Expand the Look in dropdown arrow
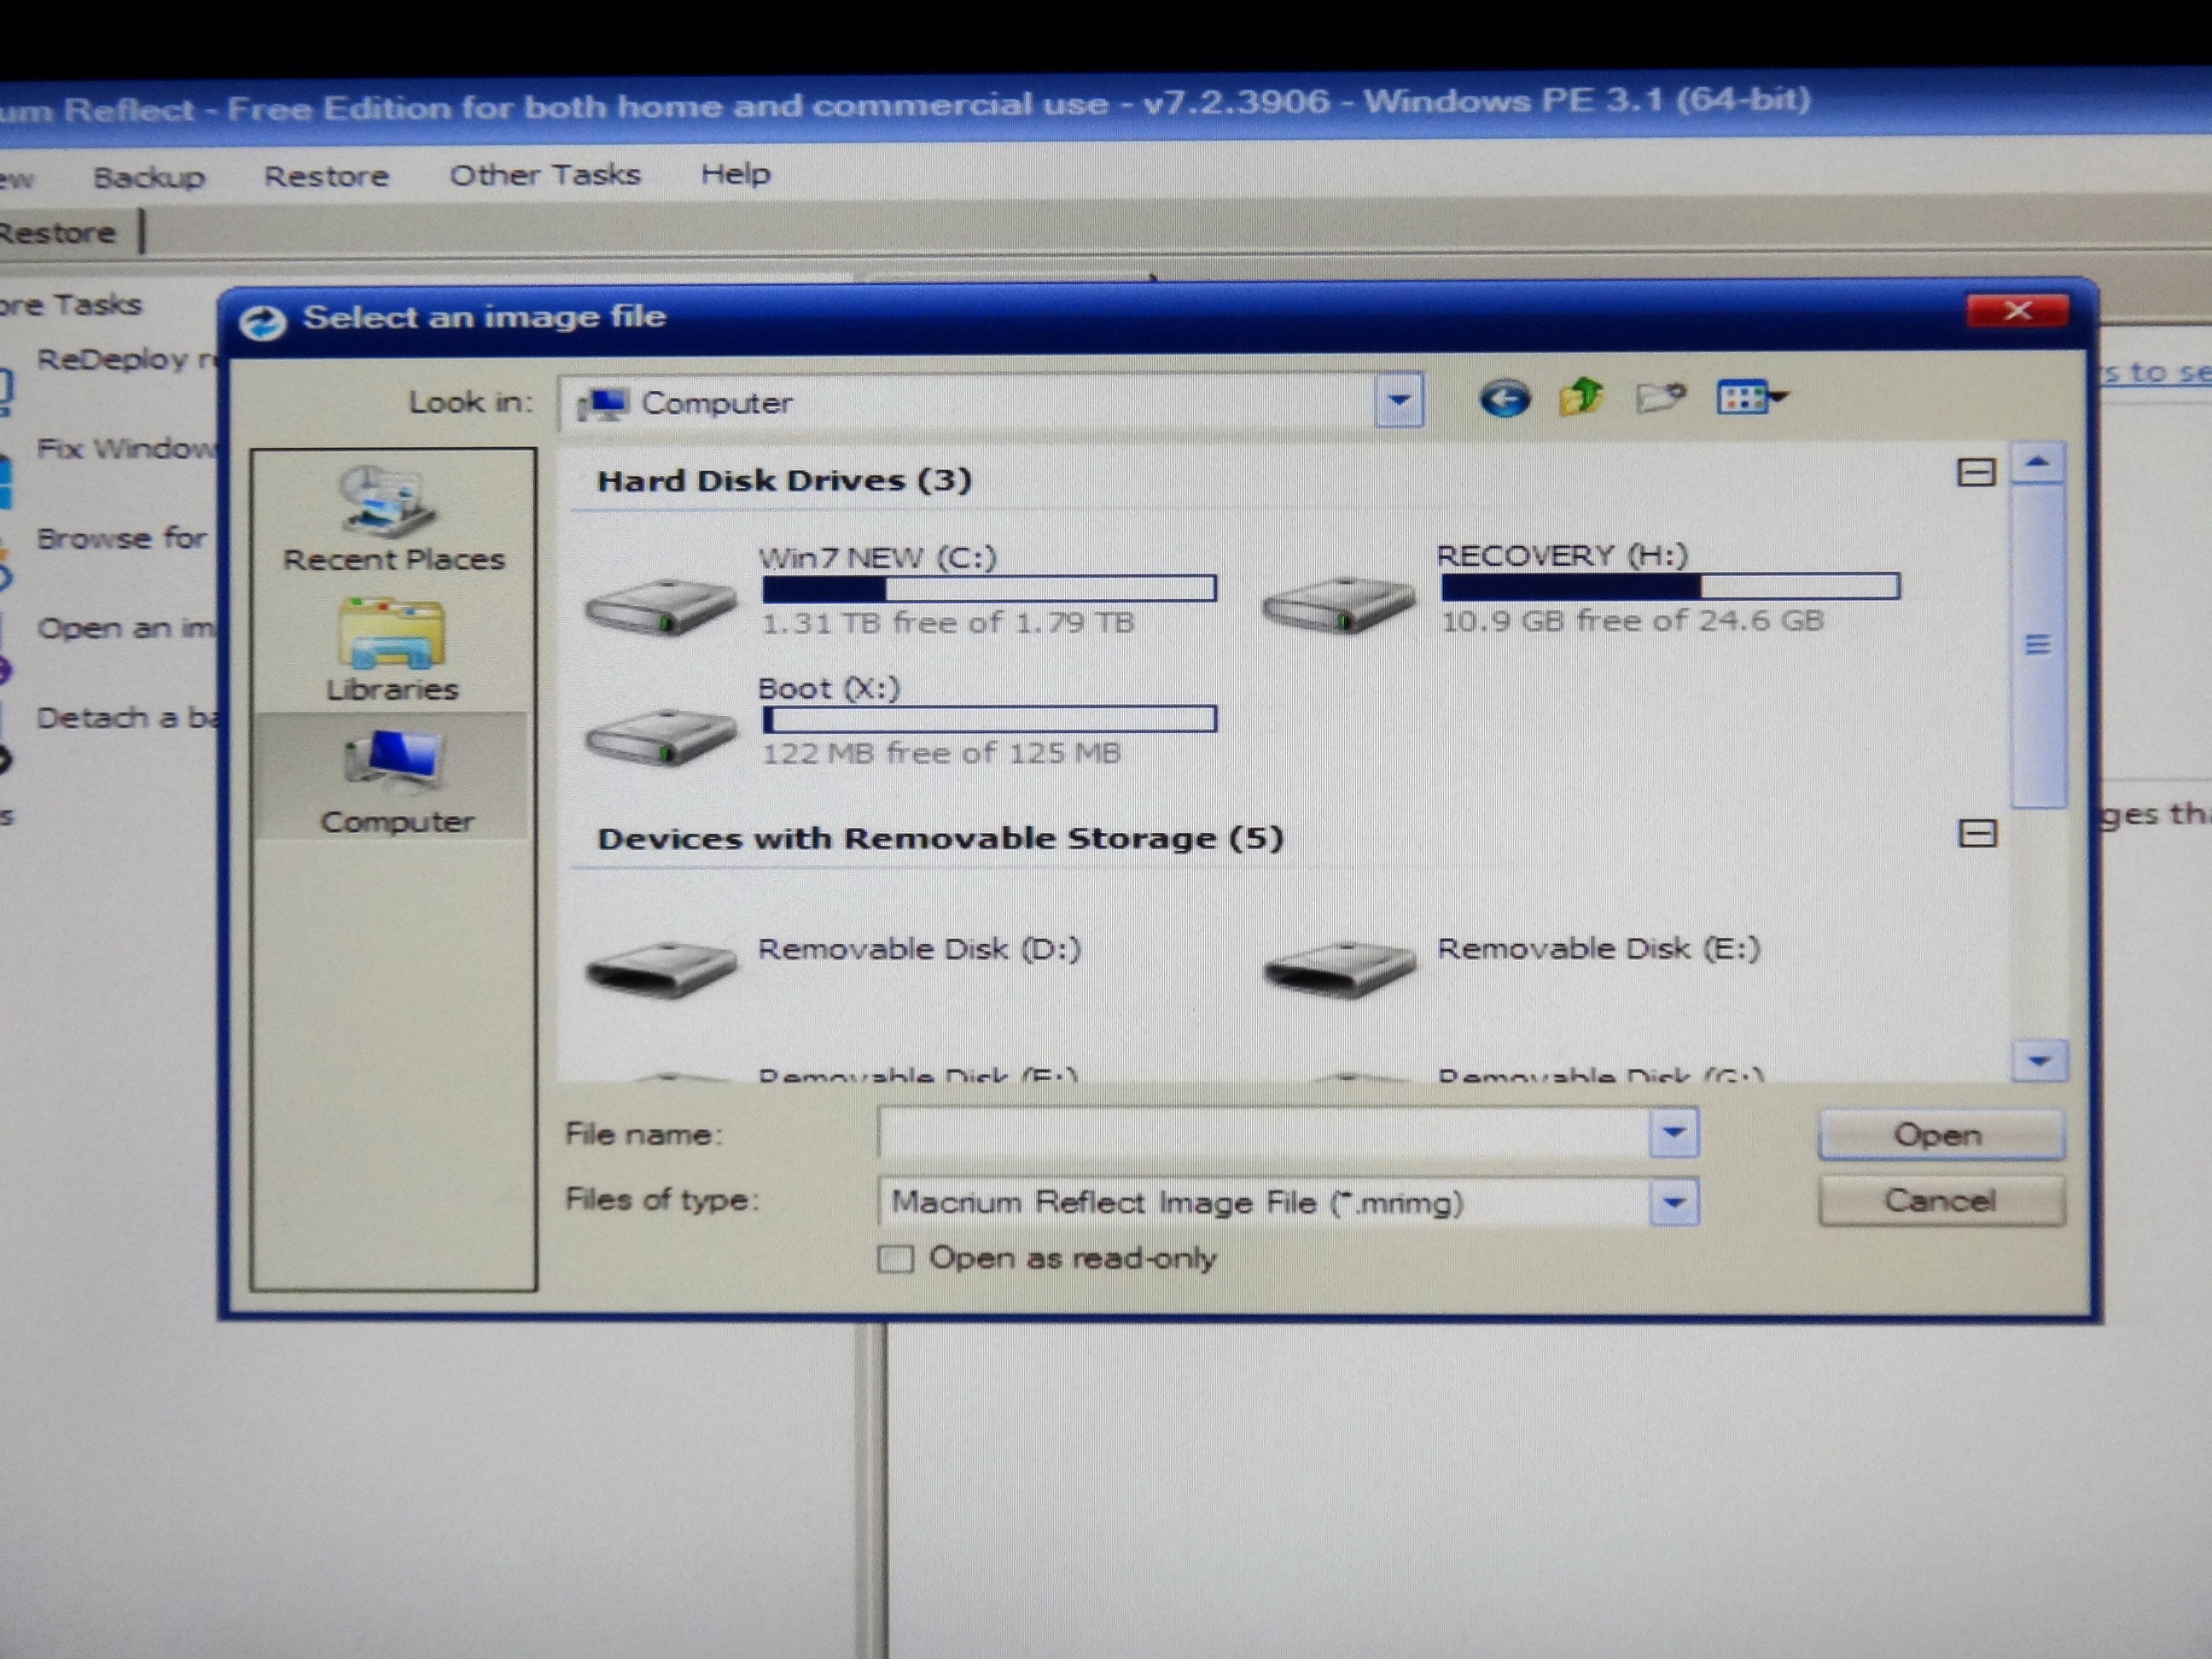The width and height of the screenshot is (2212, 1659). click(1399, 401)
